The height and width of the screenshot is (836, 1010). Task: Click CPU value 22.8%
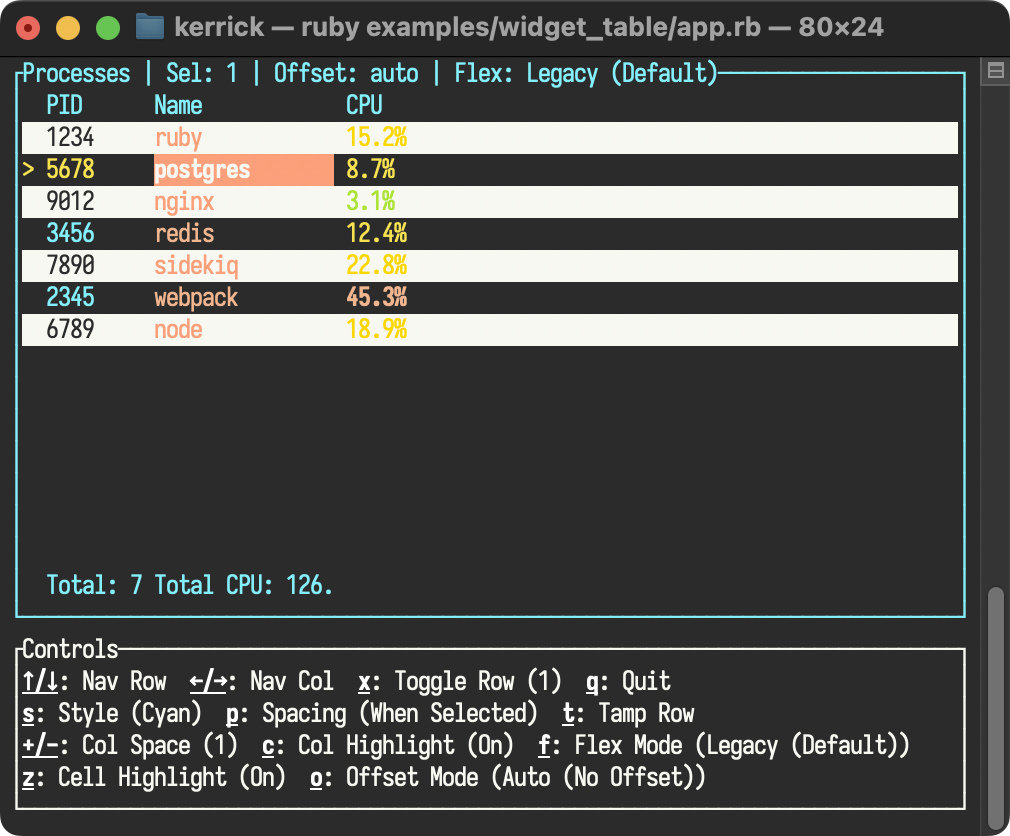(377, 265)
